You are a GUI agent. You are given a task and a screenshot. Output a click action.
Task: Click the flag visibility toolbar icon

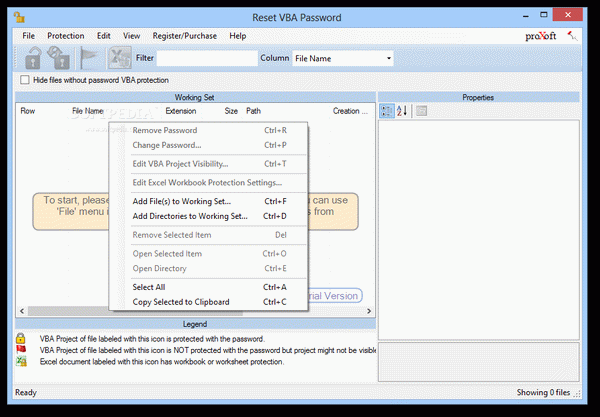tap(88, 58)
